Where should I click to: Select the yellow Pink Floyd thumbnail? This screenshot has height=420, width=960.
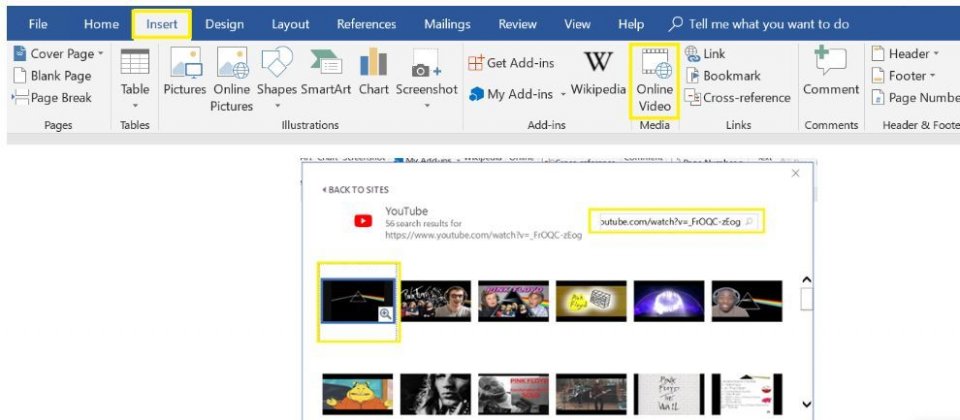pyautogui.click(x=591, y=301)
